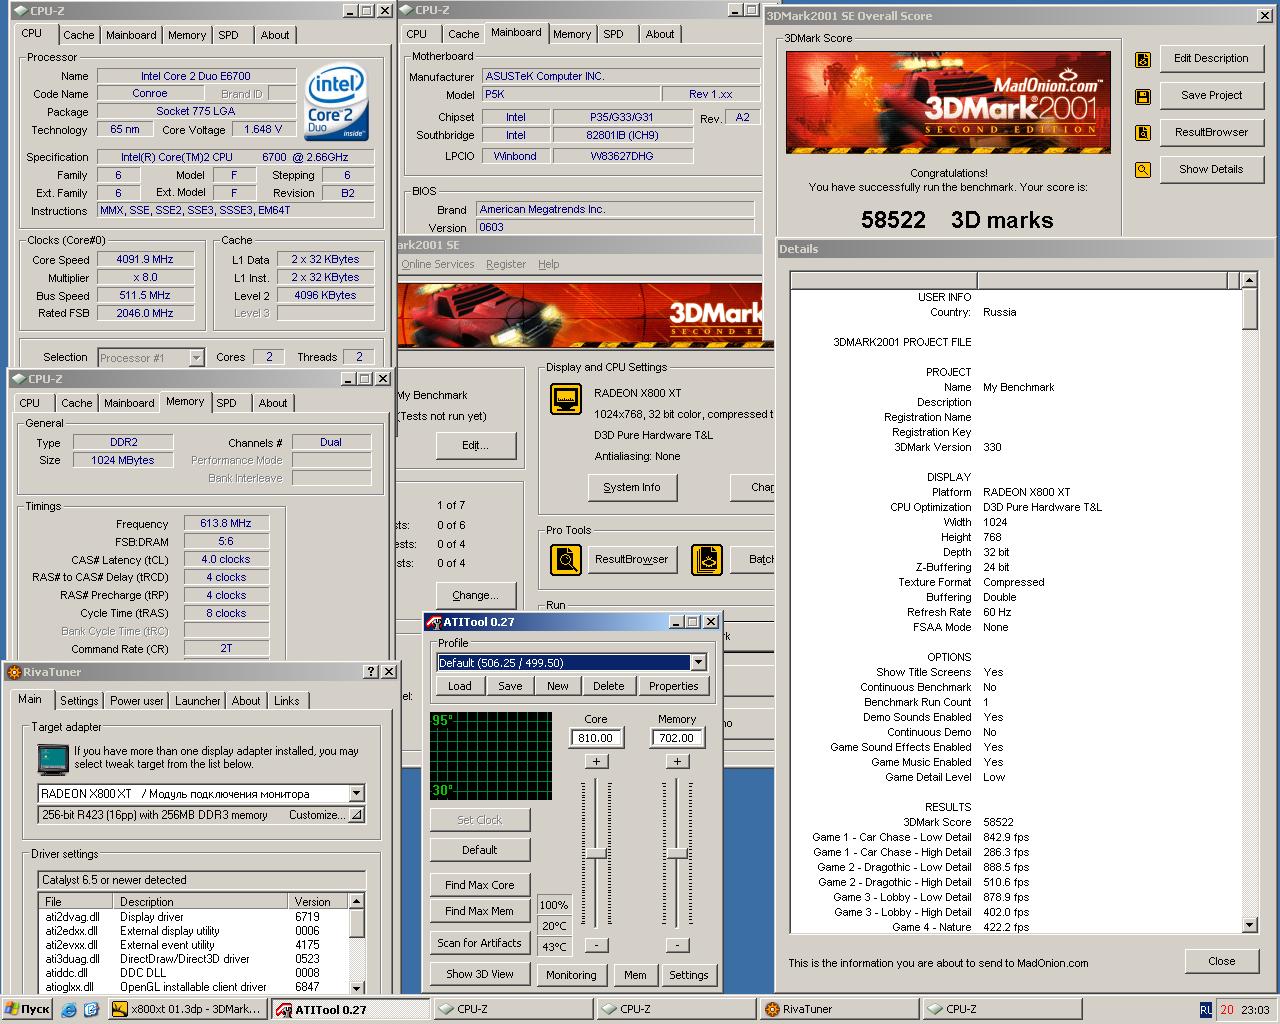1280x1024 pixels.
Task: Open the RivaTuner target adapter dropdown
Action: 356,794
